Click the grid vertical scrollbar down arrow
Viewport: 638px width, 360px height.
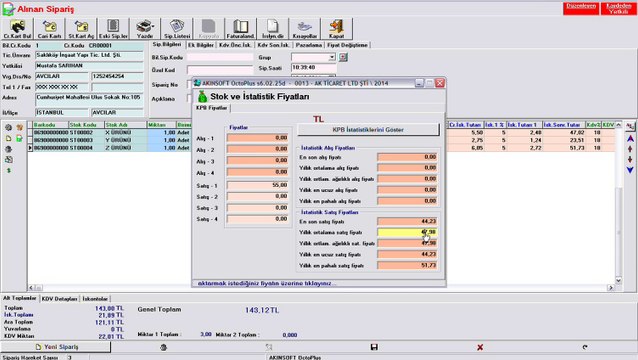pyautogui.click(x=618, y=280)
